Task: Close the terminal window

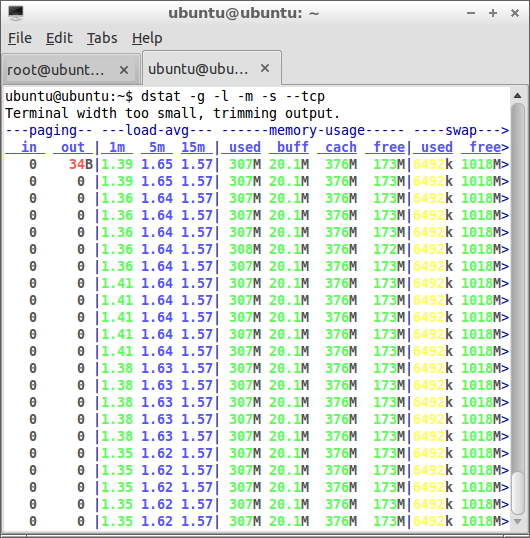Action: pos(515,13)
